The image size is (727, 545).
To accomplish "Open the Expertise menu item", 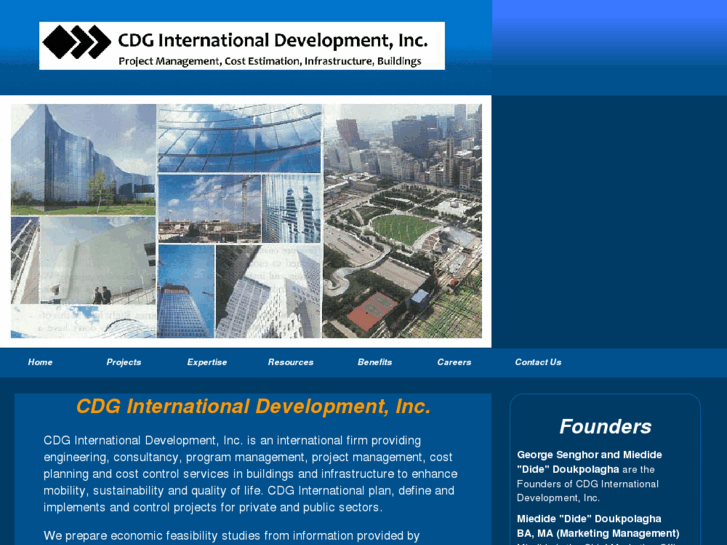I will point(207,362).
